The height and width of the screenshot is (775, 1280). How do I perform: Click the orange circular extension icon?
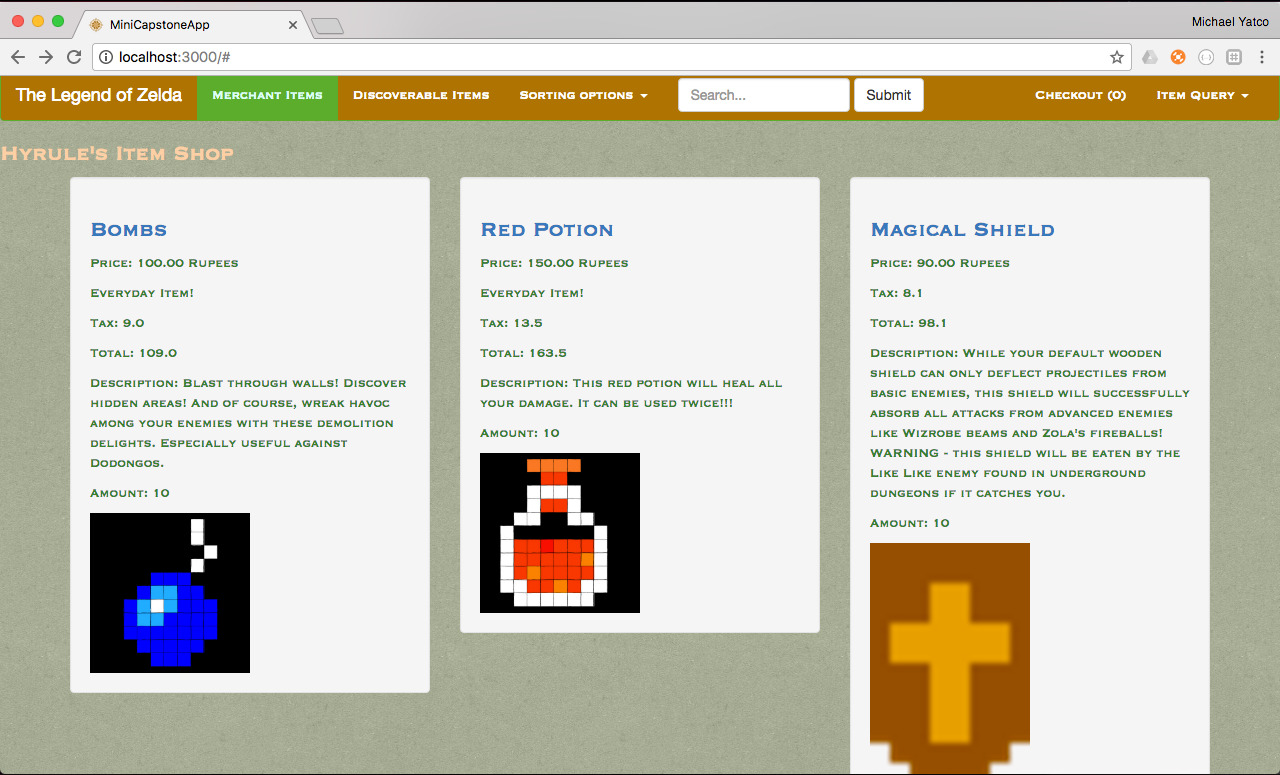coord(1178,57)
